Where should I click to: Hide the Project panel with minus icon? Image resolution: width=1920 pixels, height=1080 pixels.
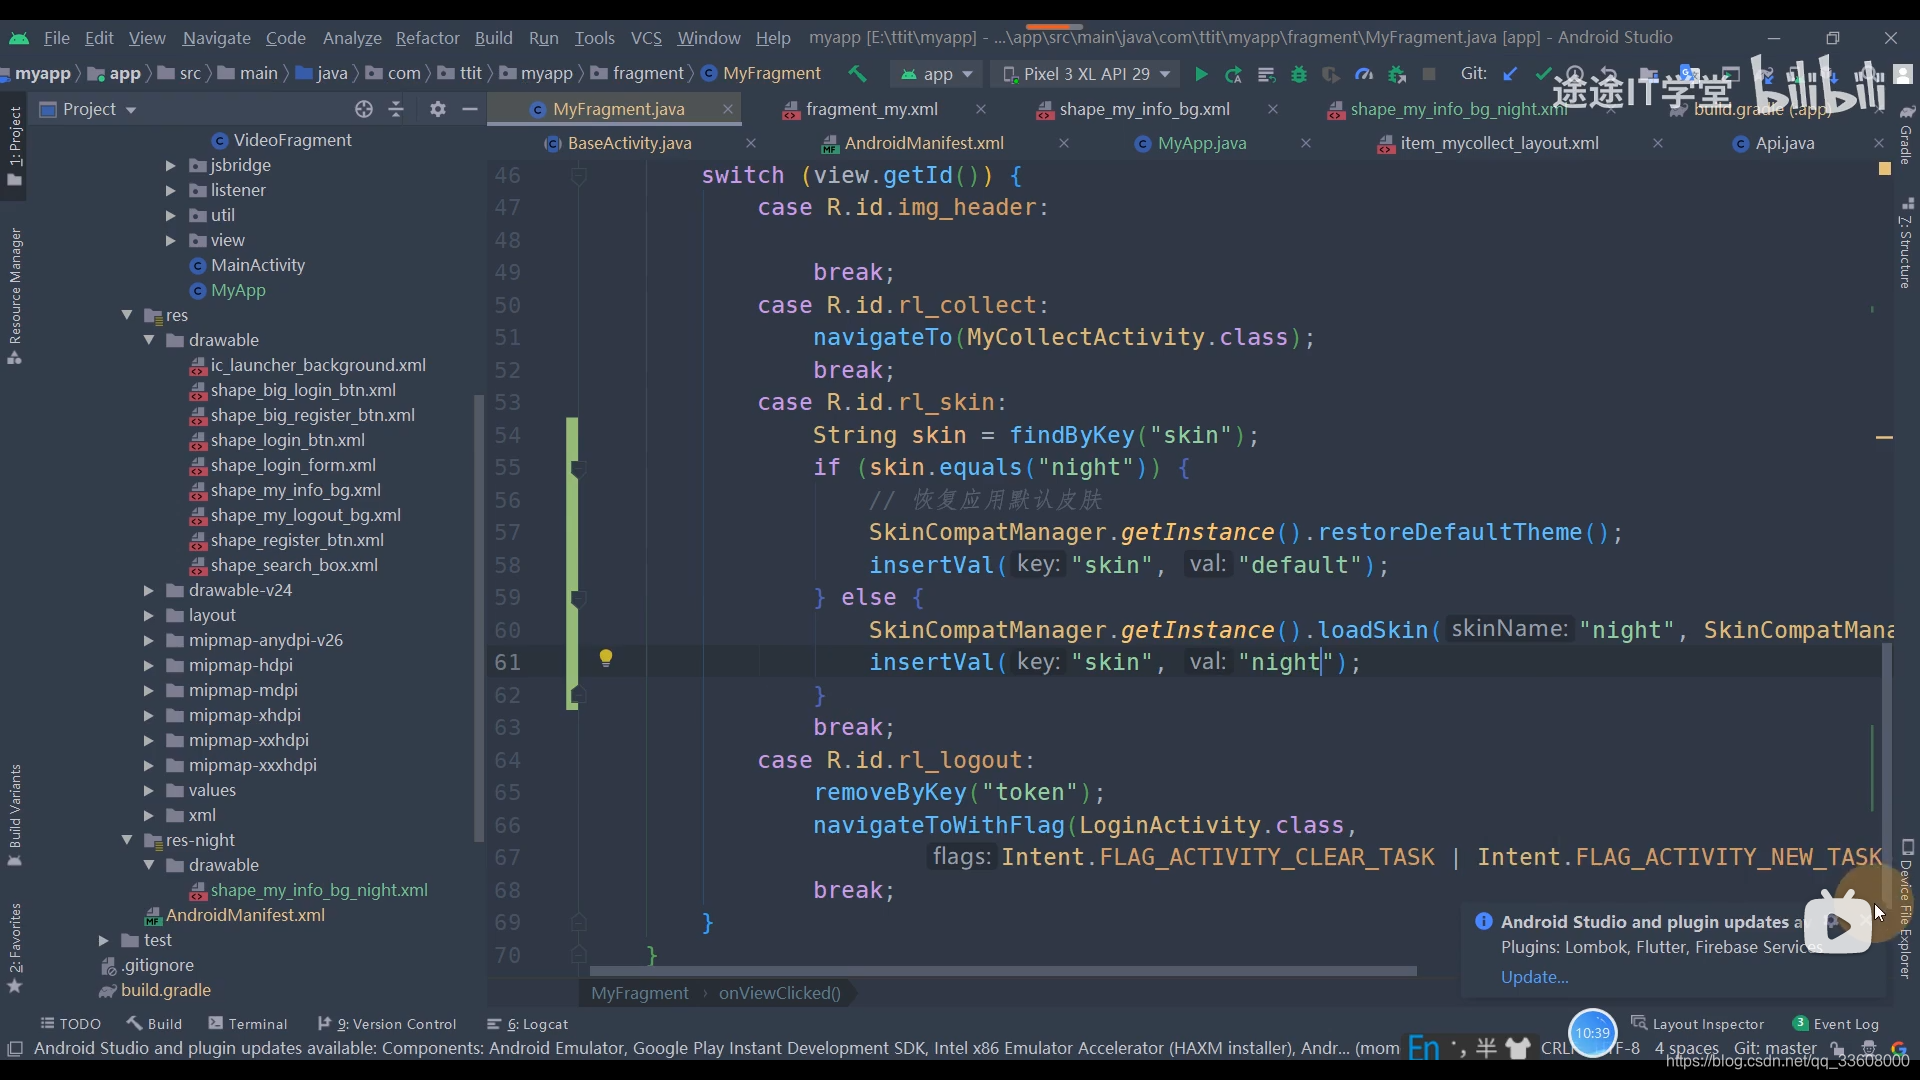pos(469,109)
